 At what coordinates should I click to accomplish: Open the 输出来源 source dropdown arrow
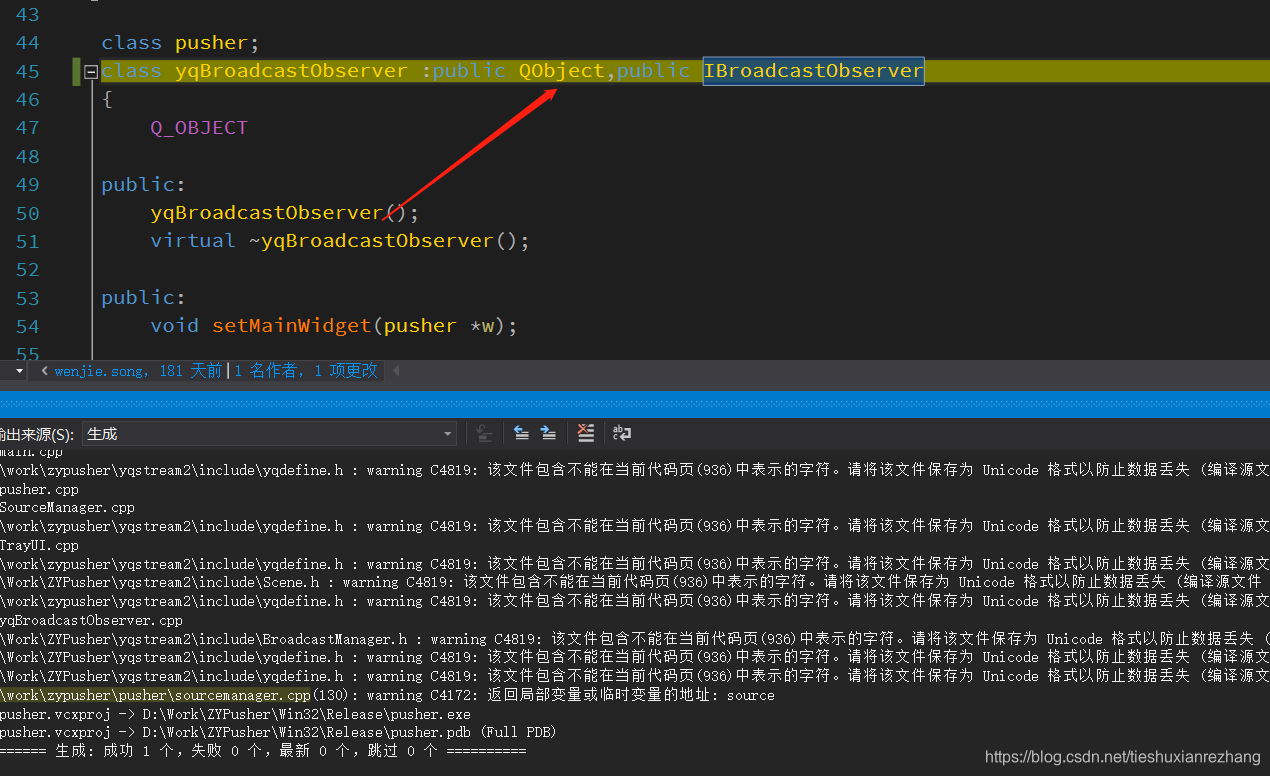(447, 433)
